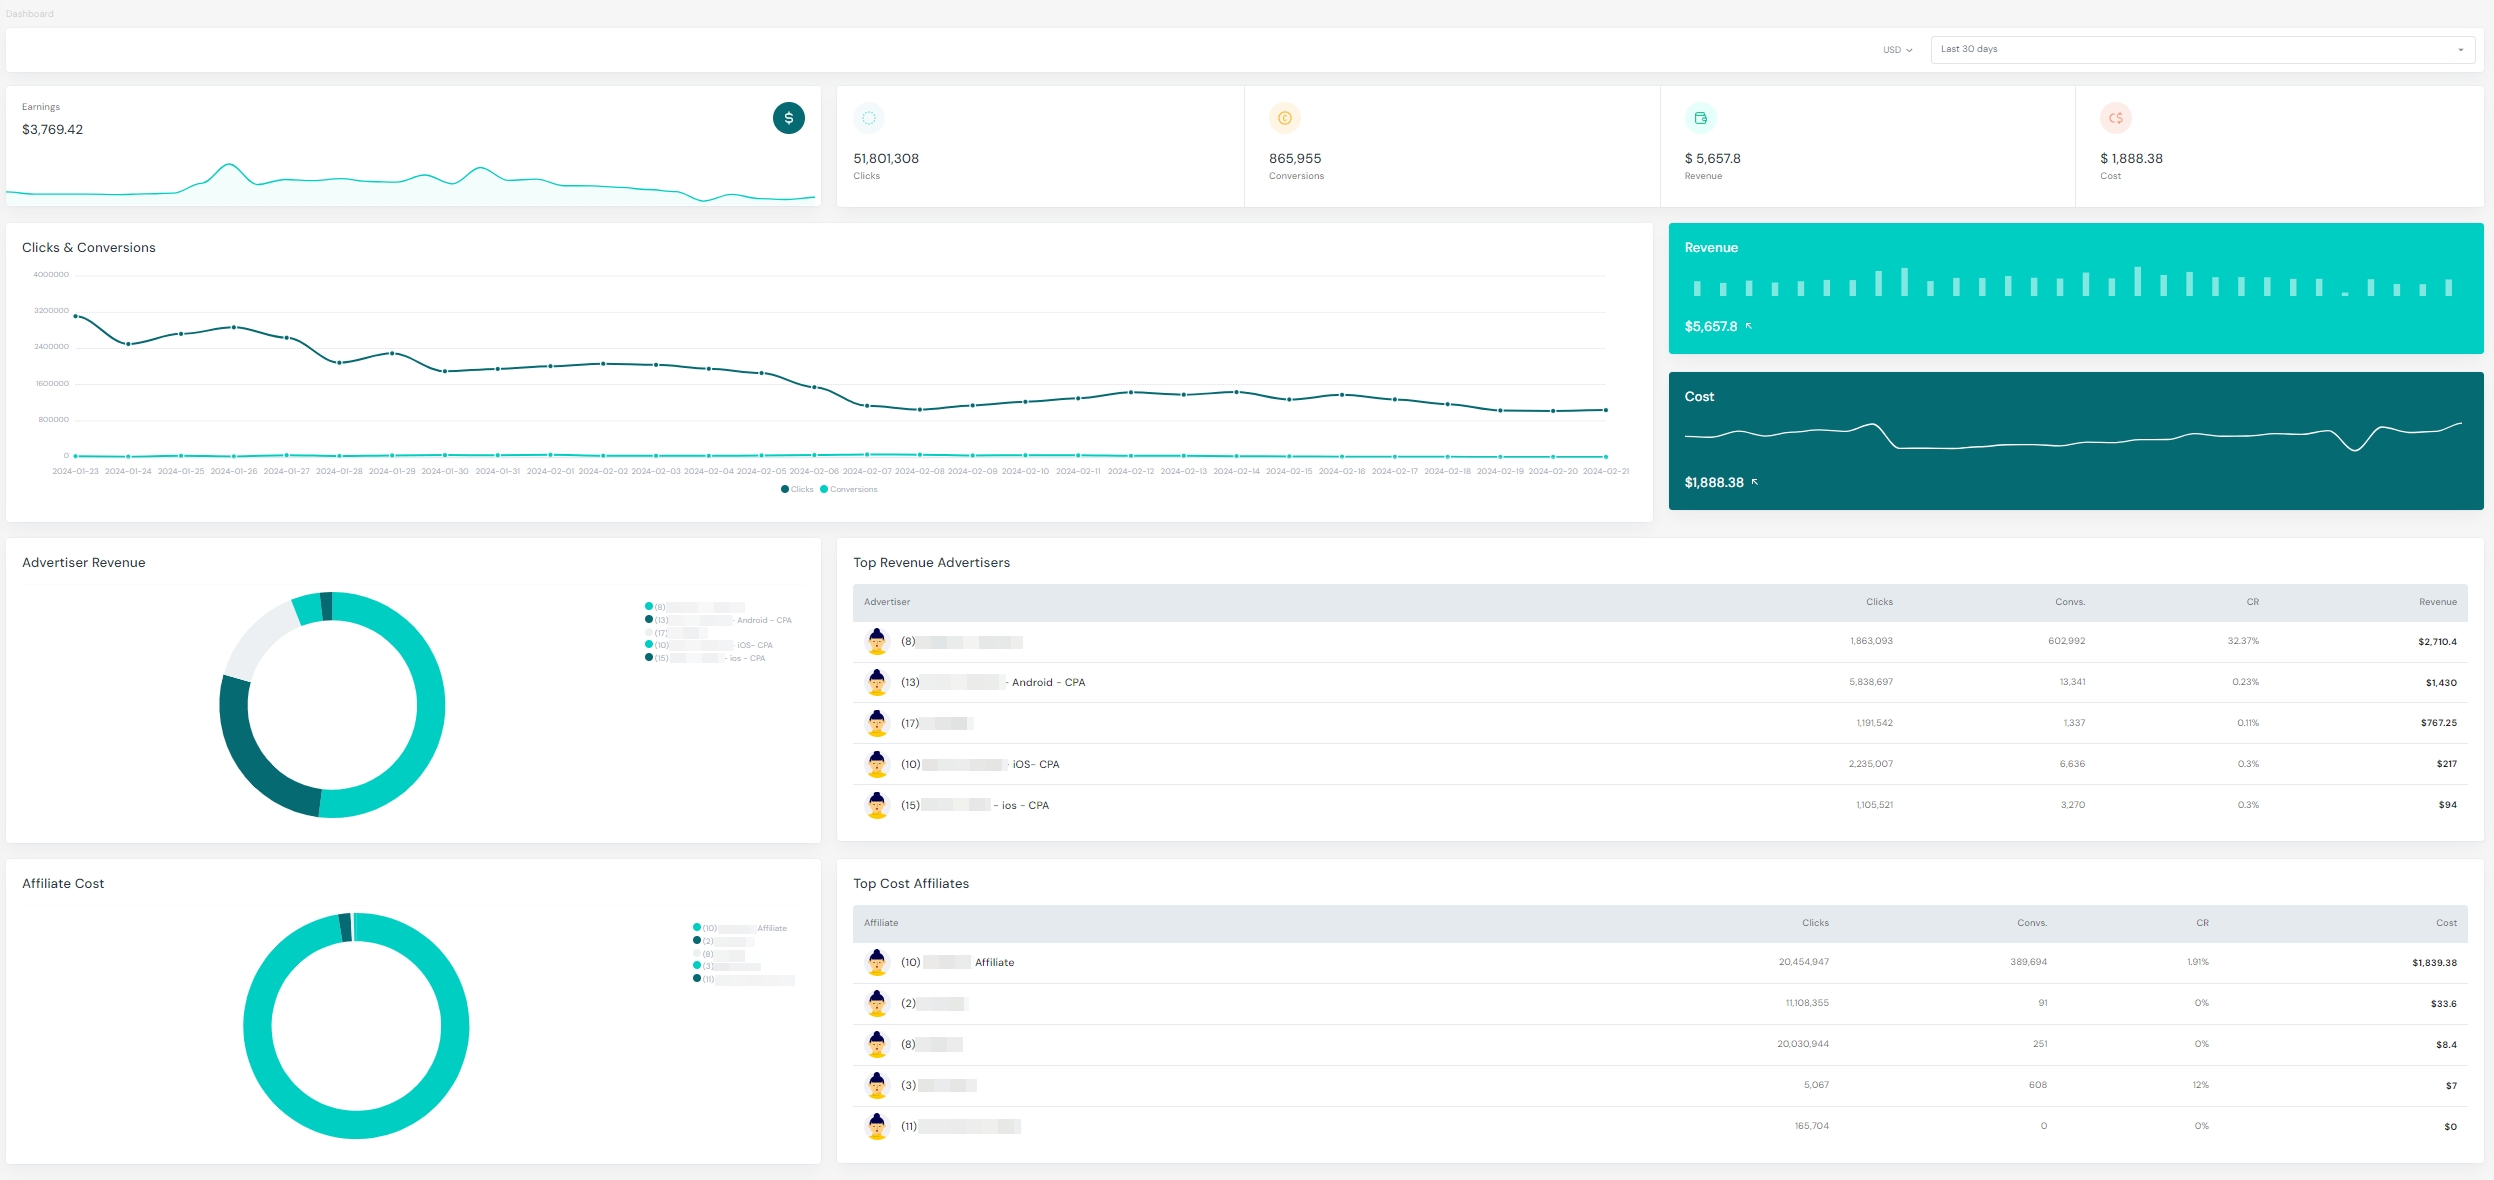Click the Cost line chart card
This screenshot has height=1180, width=2494.
2076,441
